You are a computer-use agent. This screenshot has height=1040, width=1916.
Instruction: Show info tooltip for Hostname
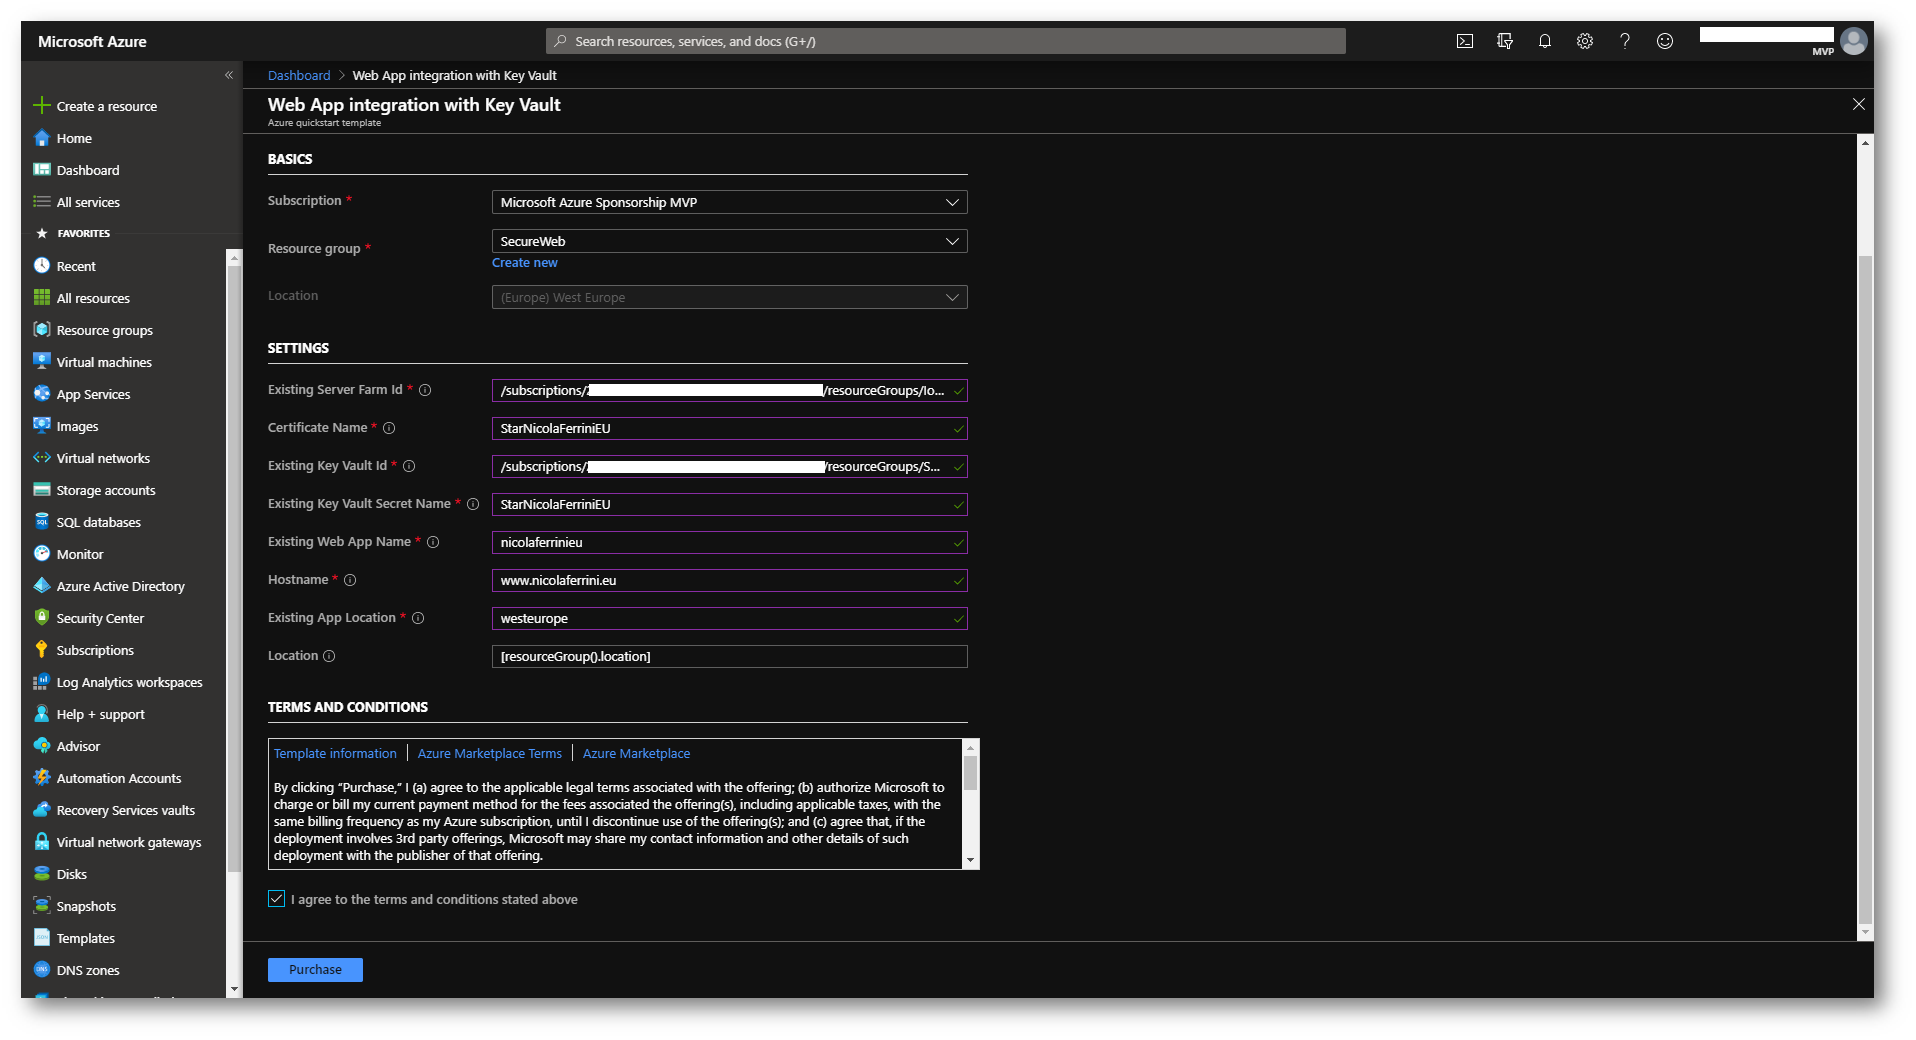[350, 580]
